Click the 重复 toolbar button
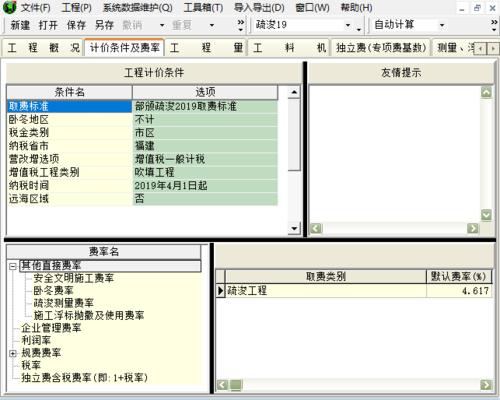This screenshot has width=500, height=400. pos(182,25)
